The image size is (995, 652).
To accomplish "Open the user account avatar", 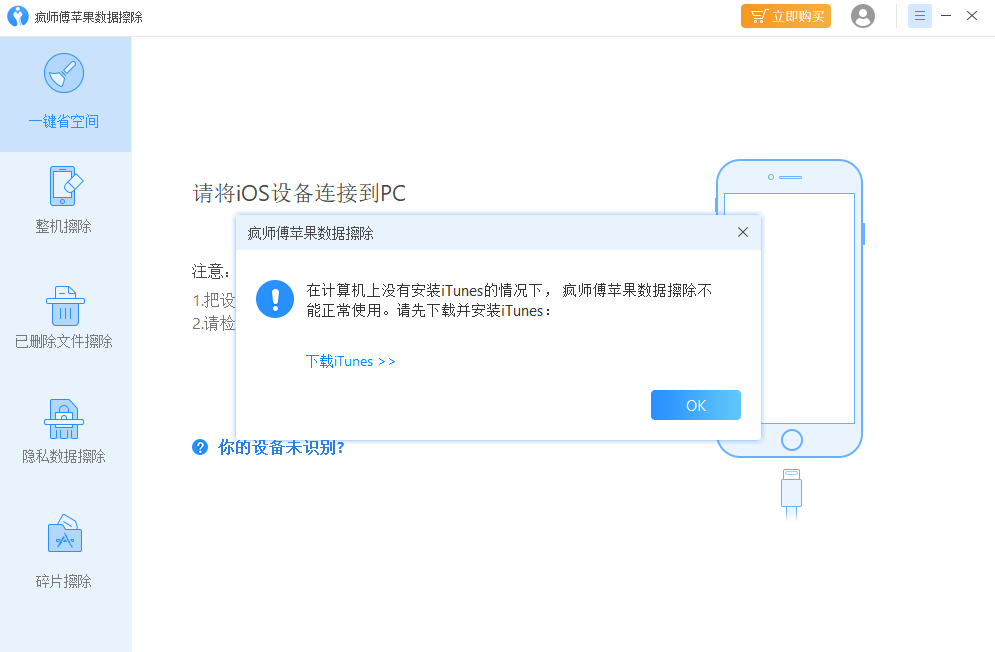I will (x=862, y=16).
